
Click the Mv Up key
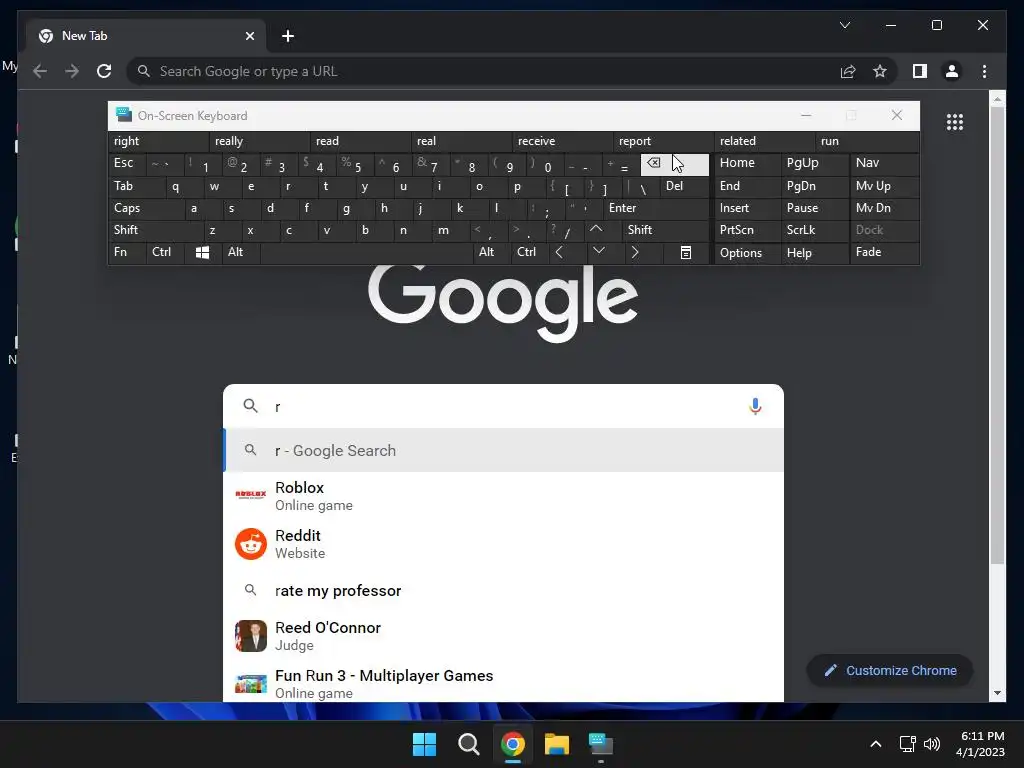884,186
